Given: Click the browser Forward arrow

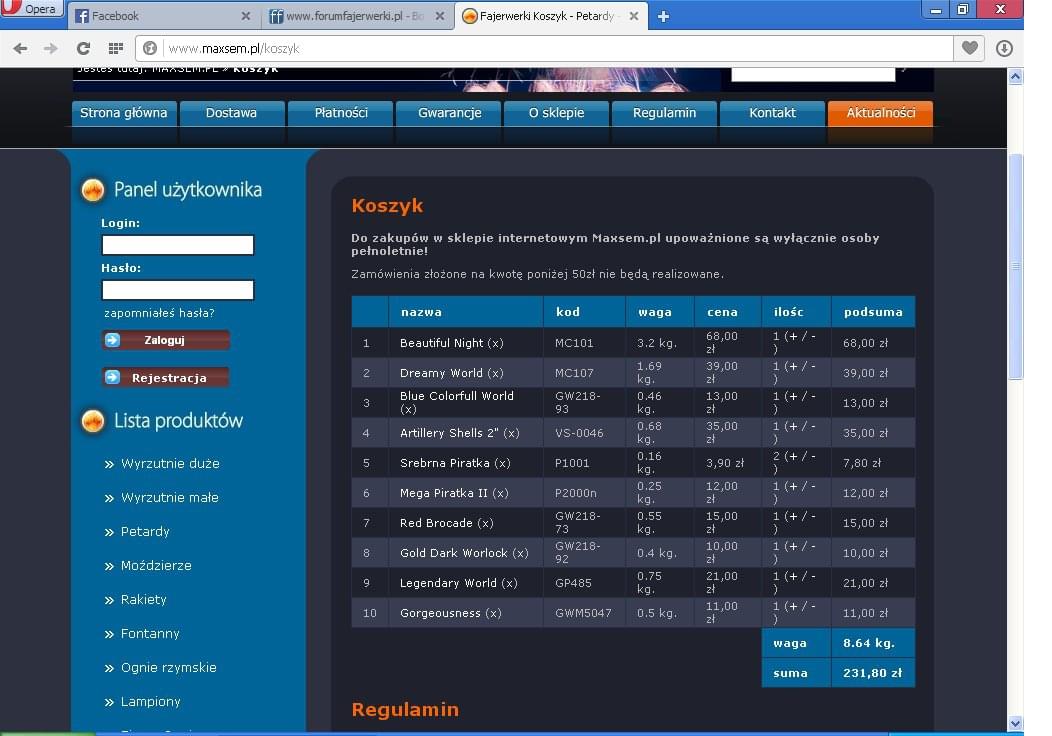Looking at the screenshot, I should 50,48.
